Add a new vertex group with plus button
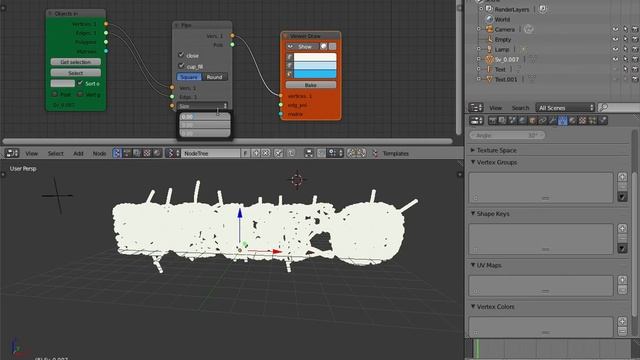The height and width of the screenshot is (360, 640). [x=622, y=177]
